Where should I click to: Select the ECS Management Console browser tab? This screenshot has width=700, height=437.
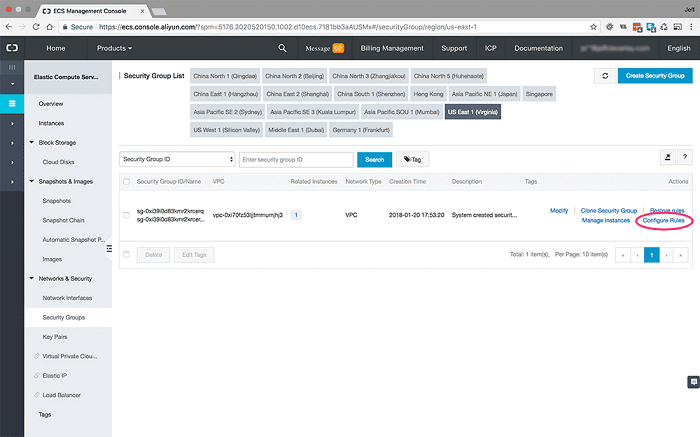pyautogui.click(x=92, y=11)
